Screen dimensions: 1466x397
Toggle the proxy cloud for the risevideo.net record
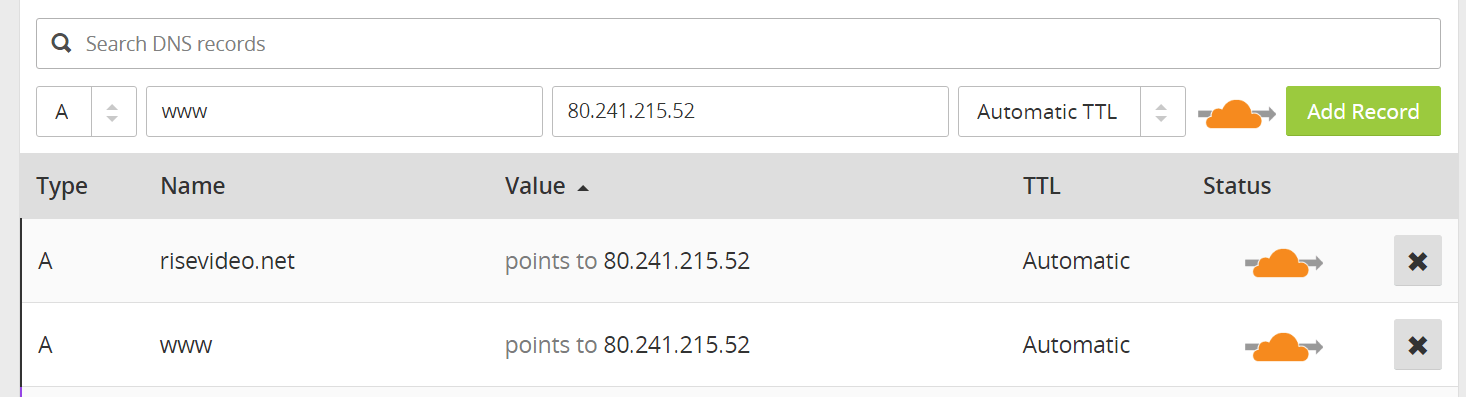click(x=1284, y=262)
